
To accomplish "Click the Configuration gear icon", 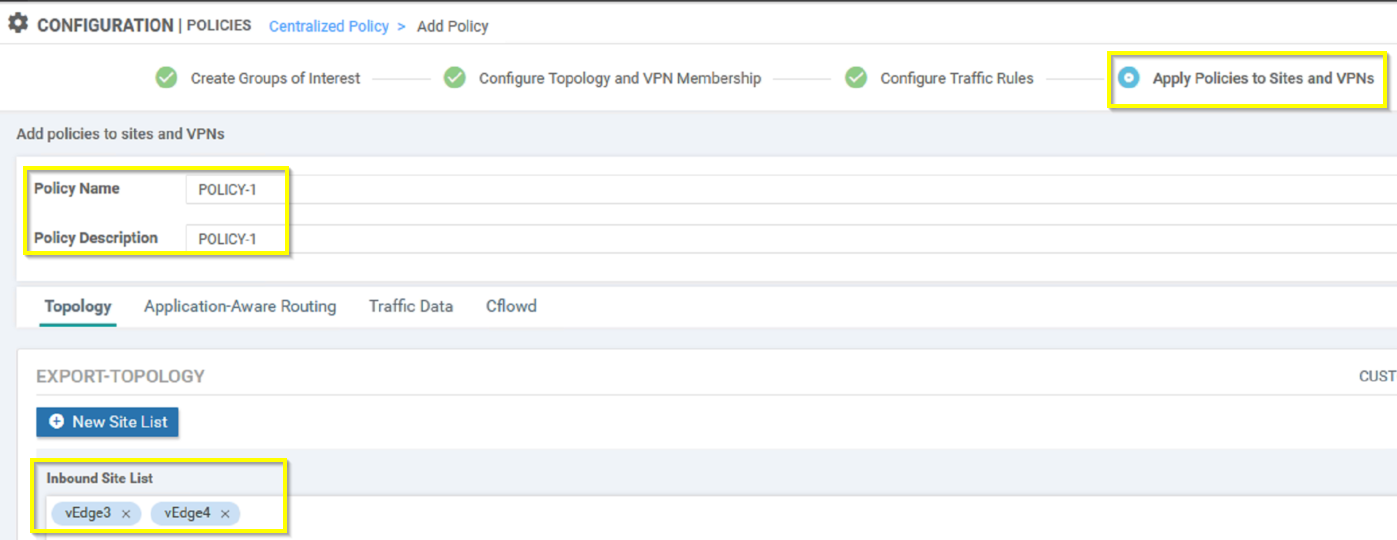I will [x=18, y=23].
